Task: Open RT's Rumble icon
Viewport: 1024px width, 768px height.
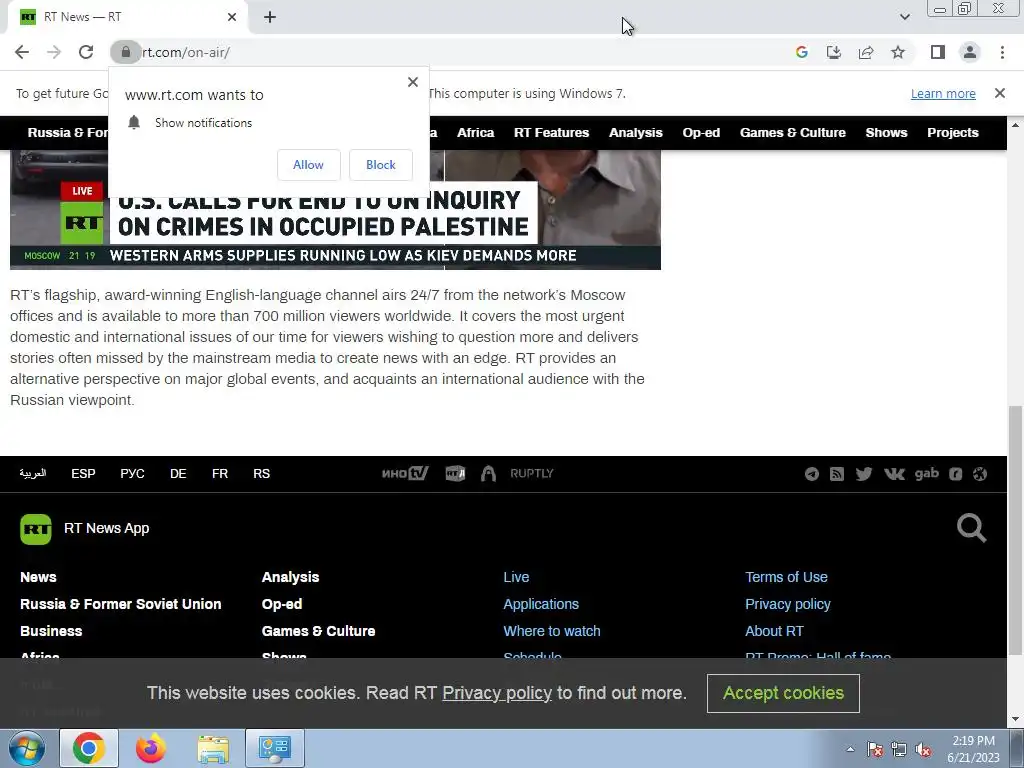Action: 955,474
